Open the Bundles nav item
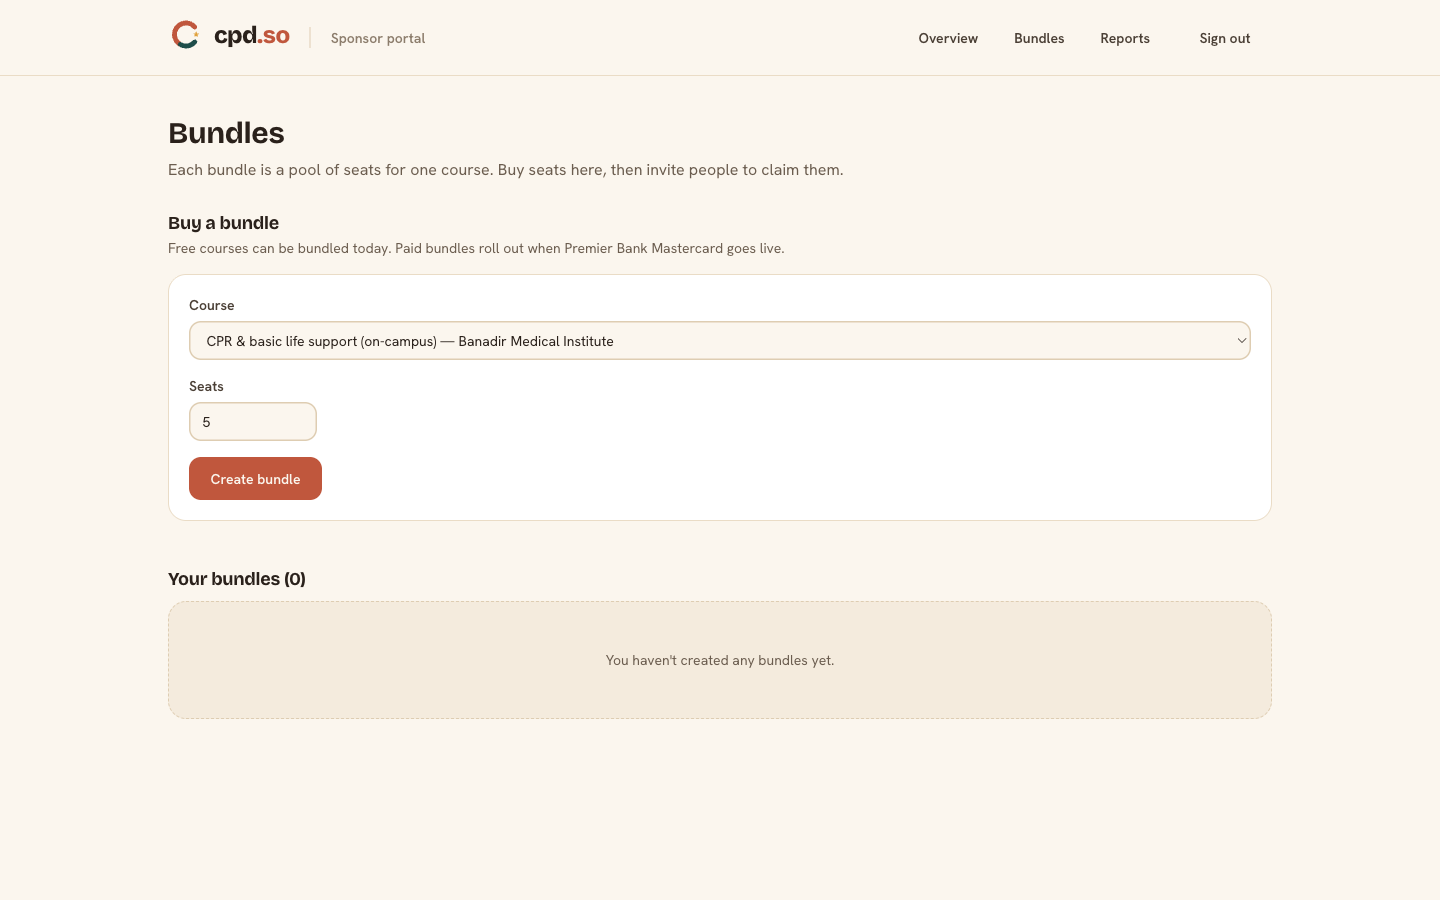1440x900 pixels. (x=1039, y=38)
